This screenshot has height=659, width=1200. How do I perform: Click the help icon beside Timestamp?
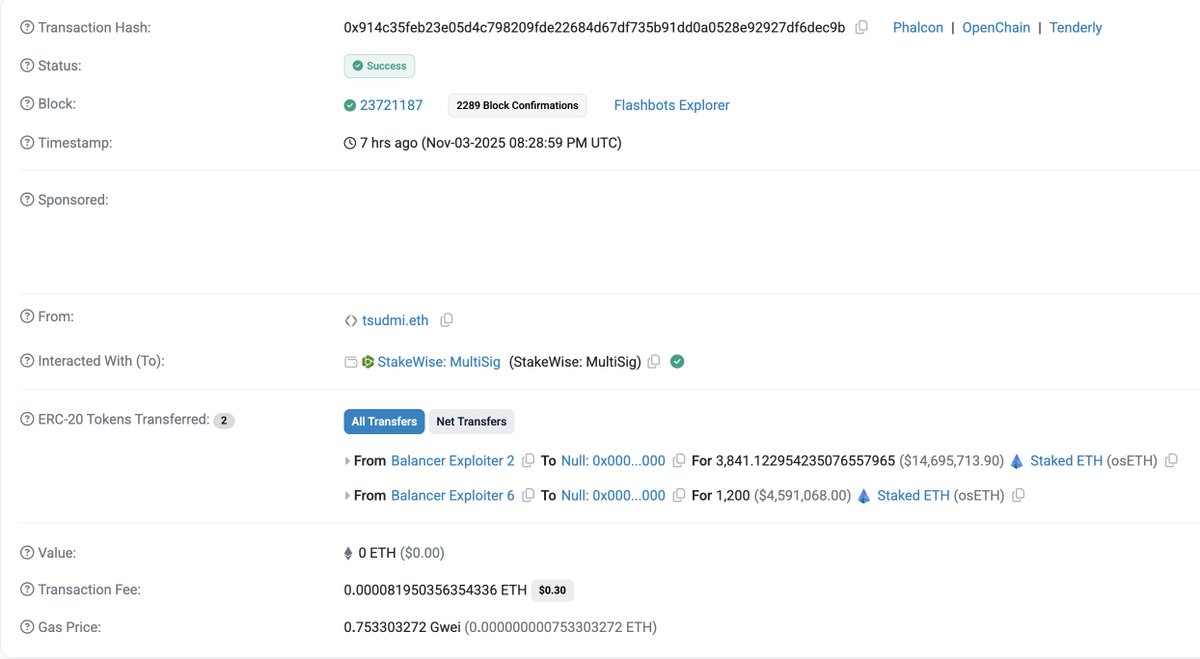pyautogui.click(x=27, y=143)
